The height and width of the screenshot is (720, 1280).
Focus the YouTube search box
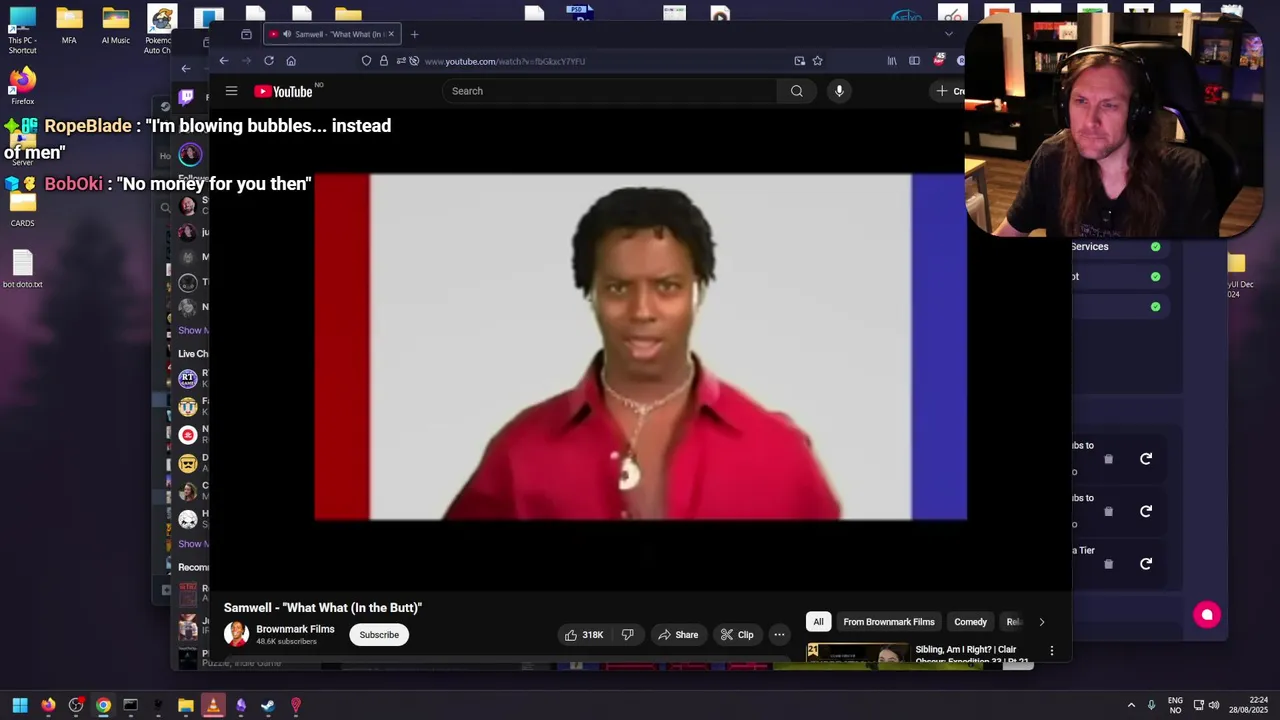tap(610, 91)
